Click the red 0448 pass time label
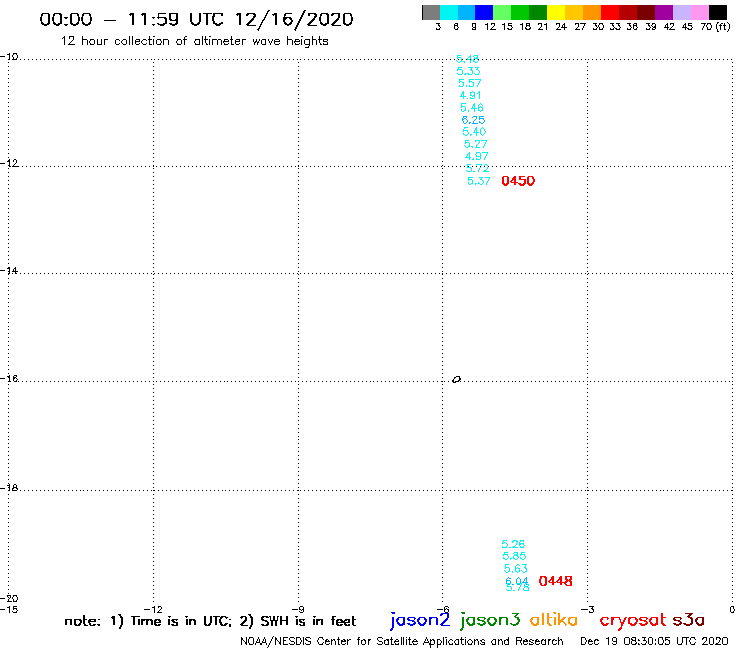The height and width of the screenshot is (650, 740). coord(555,581)
